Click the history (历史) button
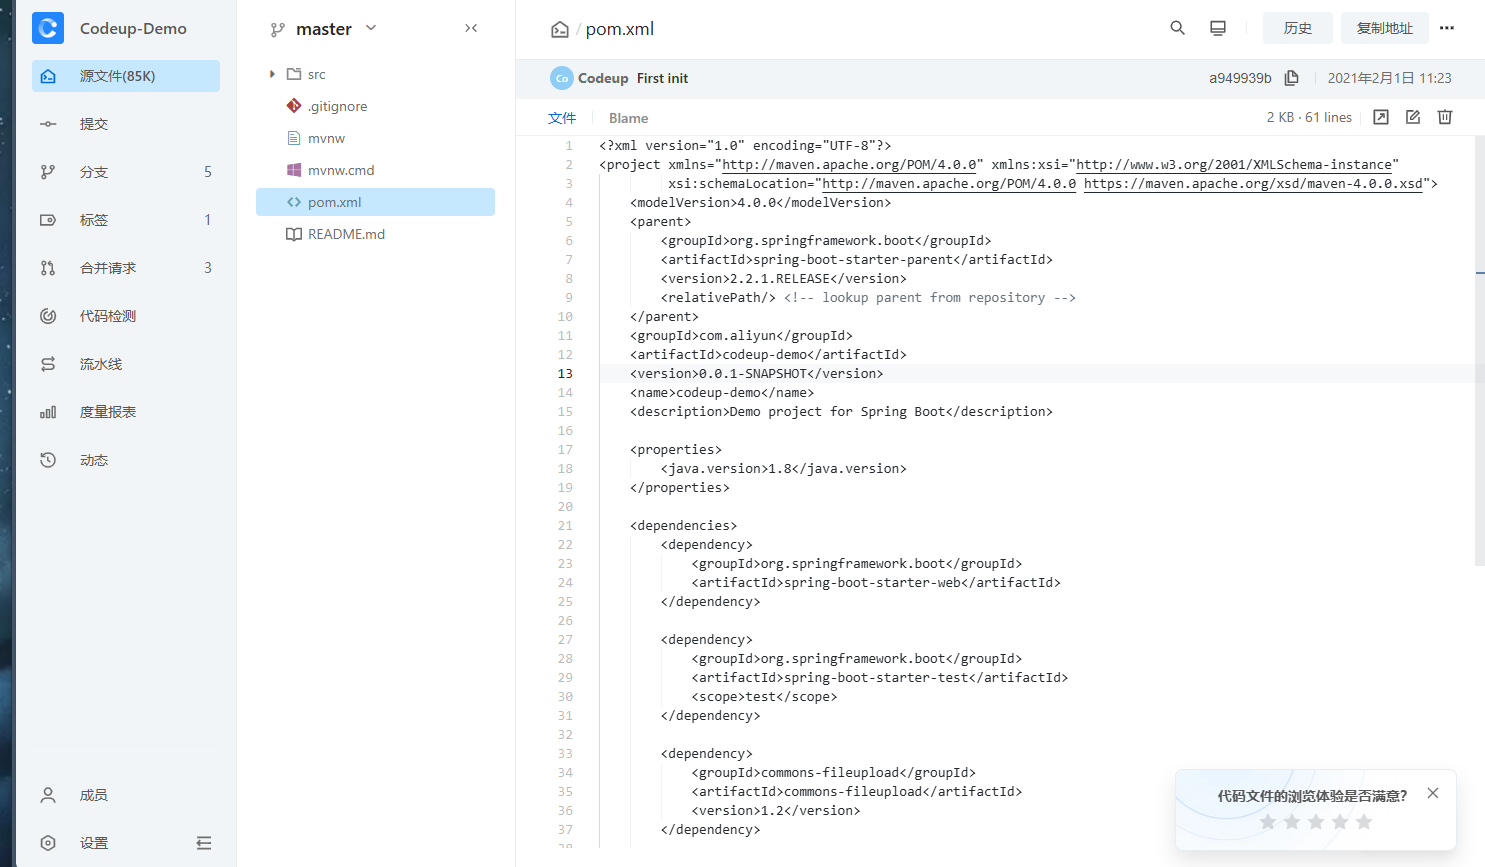 1298,28
